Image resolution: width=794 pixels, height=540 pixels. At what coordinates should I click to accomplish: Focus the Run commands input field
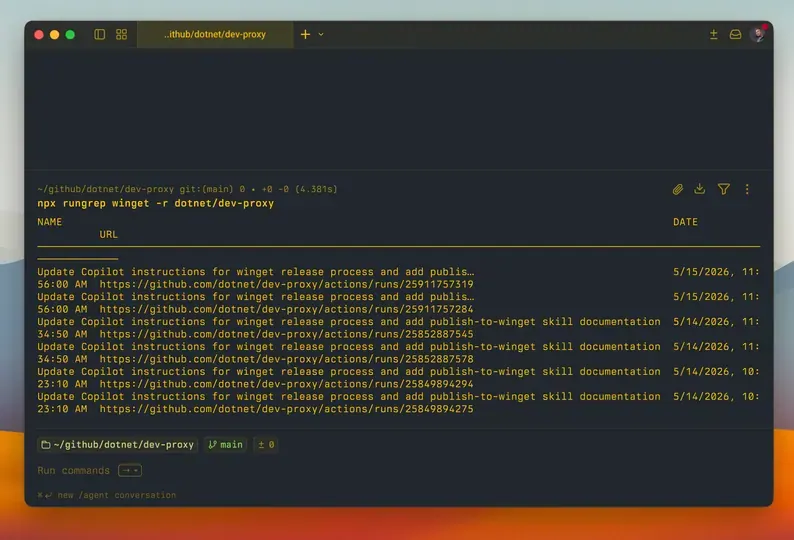pyautogui.click(x=73, y=471)
